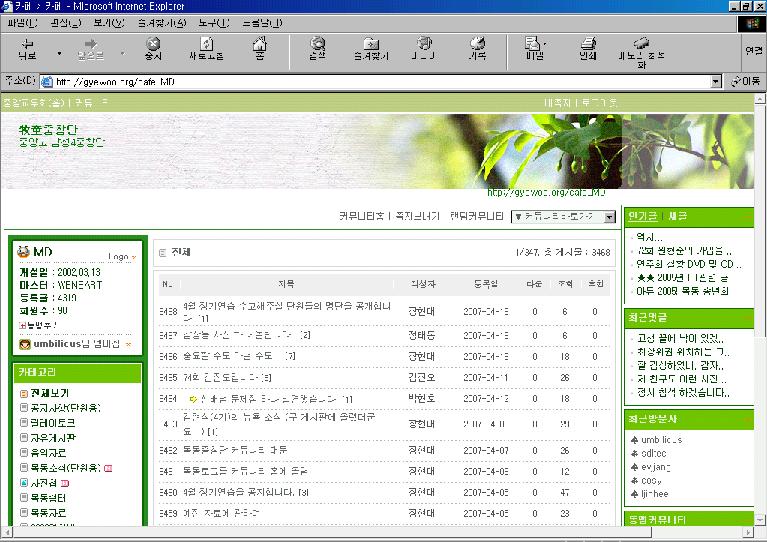Click the Mail toolbar icon
Screen dimensions: 767x542
535,49
